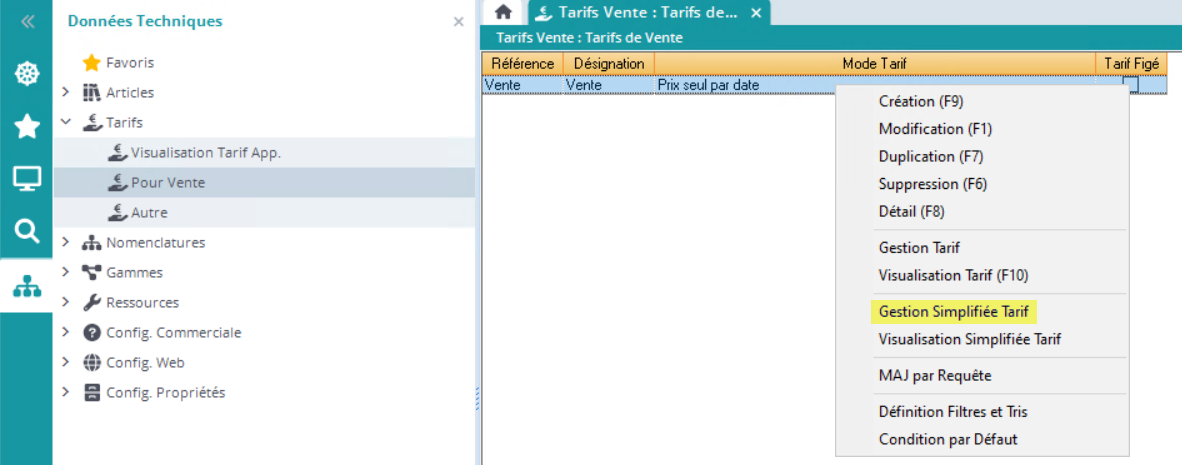The image size is (1182, 465).
Task: Expand the Nomenclatures tree node
Action: point(66,242)
